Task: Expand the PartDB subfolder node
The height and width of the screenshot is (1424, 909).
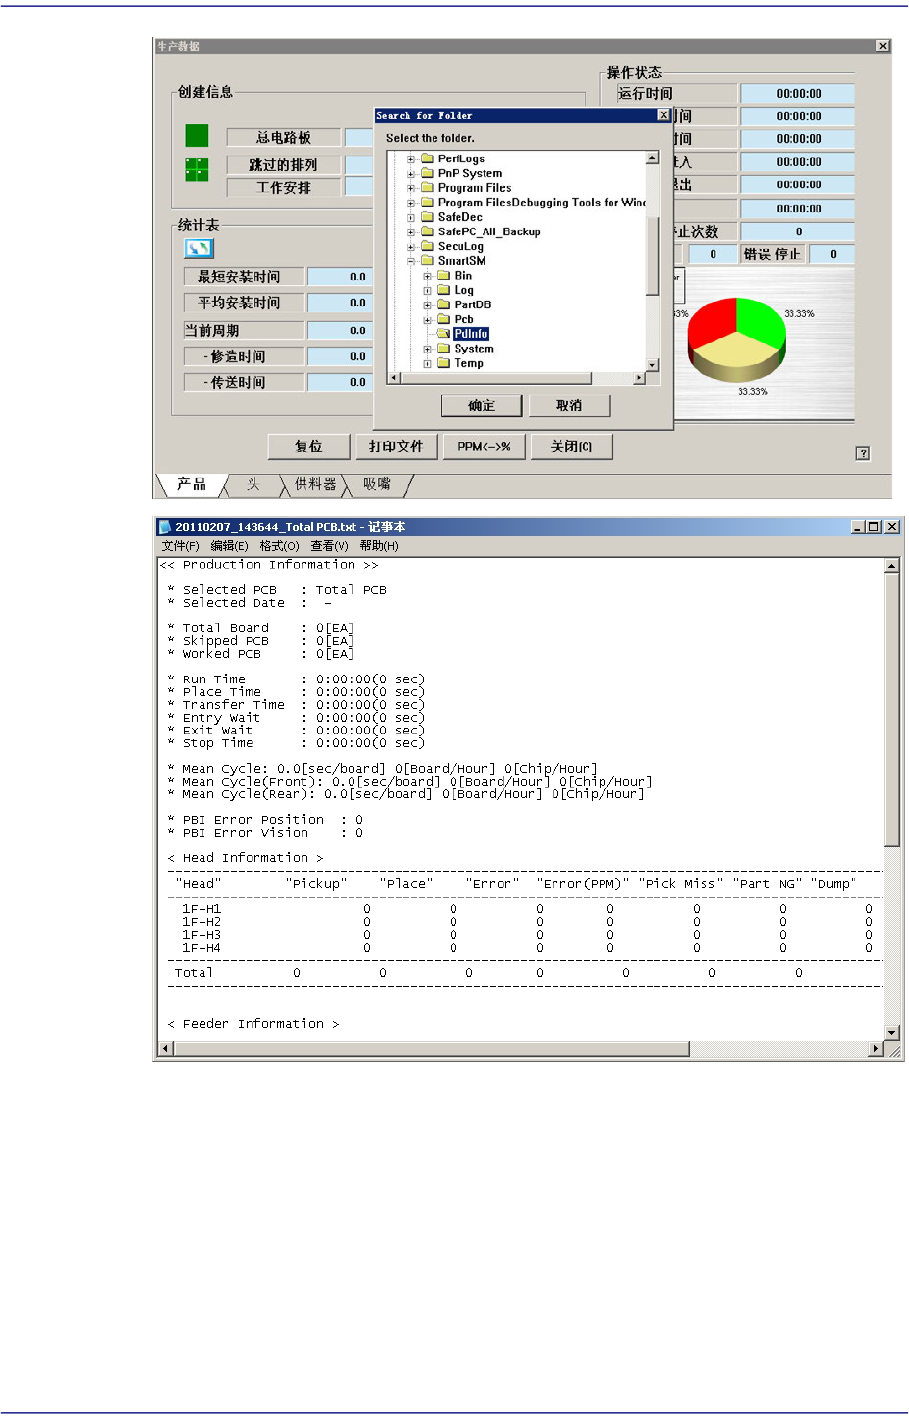Action: (x=427, y=305)
